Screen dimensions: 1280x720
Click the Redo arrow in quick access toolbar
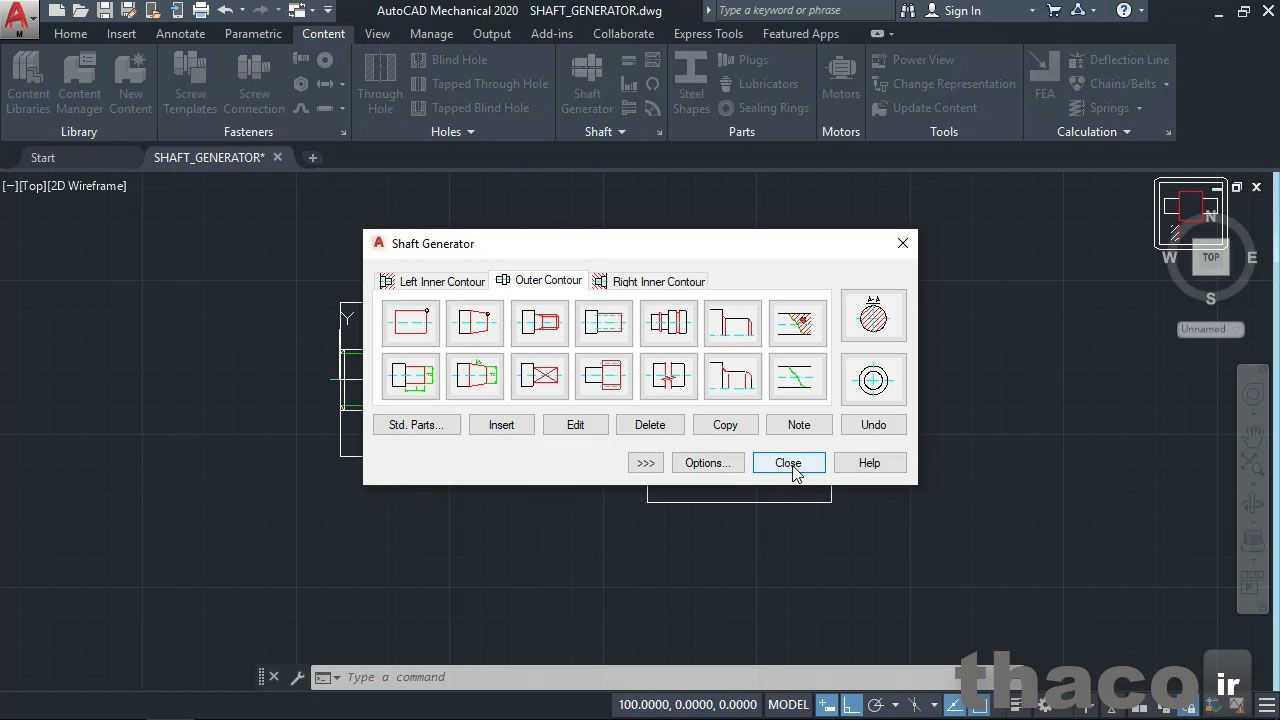260,11
